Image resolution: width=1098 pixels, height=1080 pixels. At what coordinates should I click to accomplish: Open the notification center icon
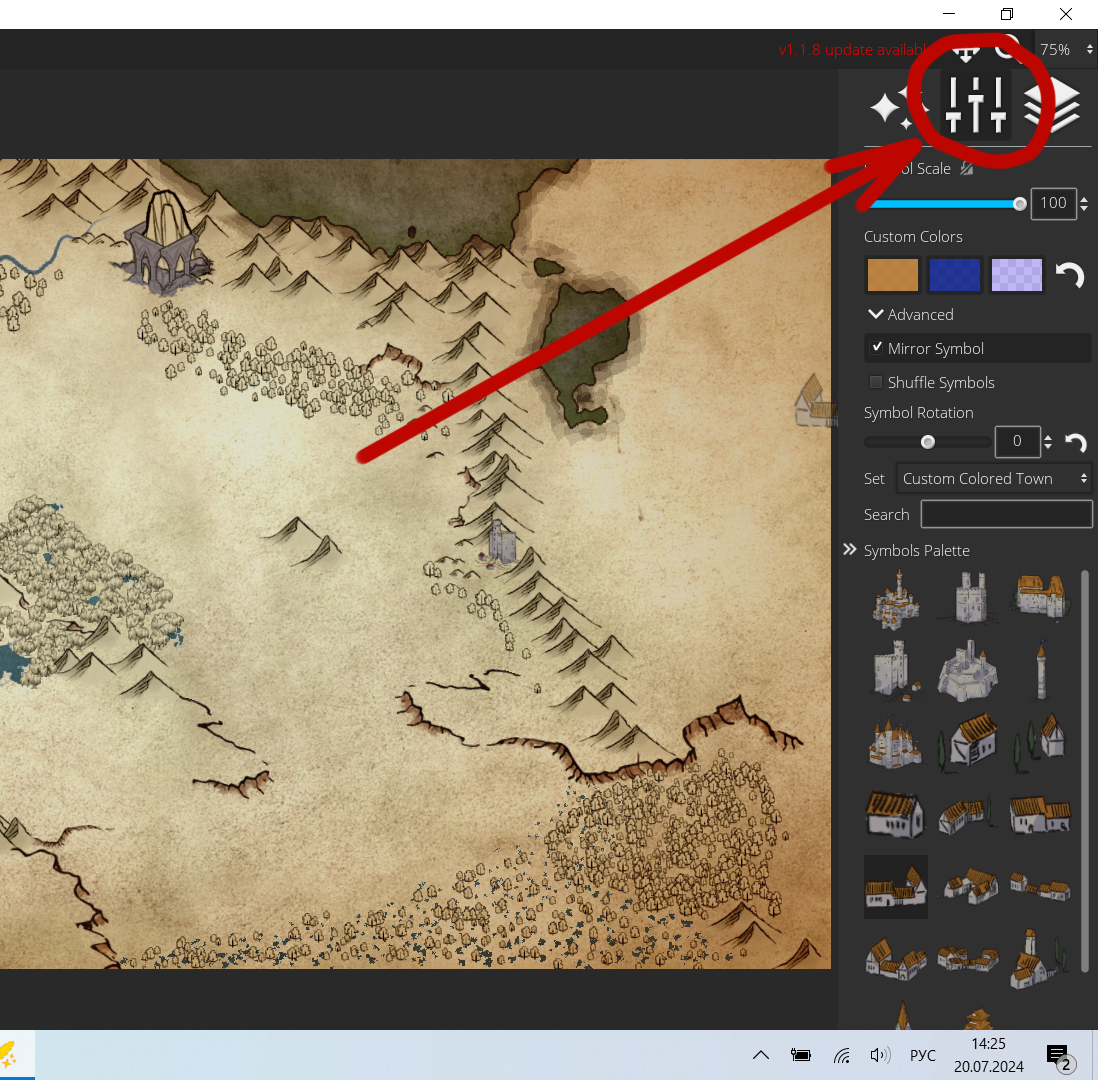click(1059, 1056)
